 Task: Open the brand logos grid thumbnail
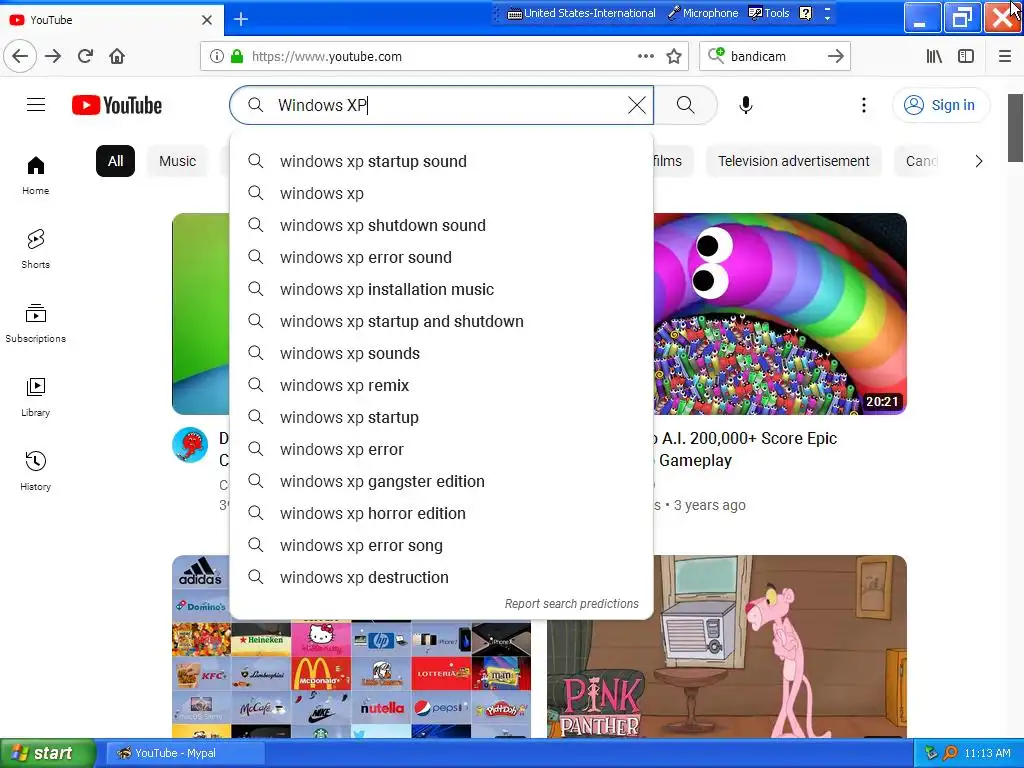click(351, 679)
